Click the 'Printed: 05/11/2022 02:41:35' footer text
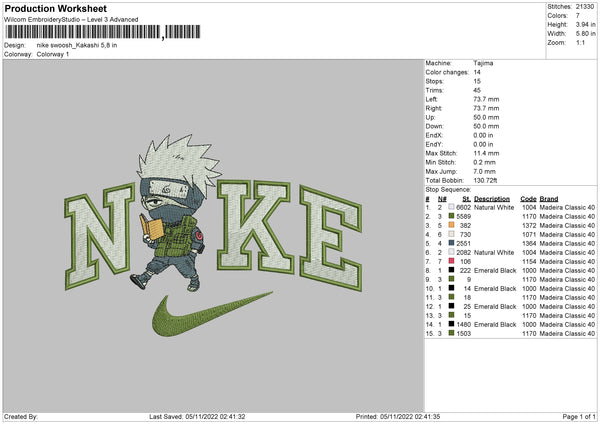 tap(398, 416)
